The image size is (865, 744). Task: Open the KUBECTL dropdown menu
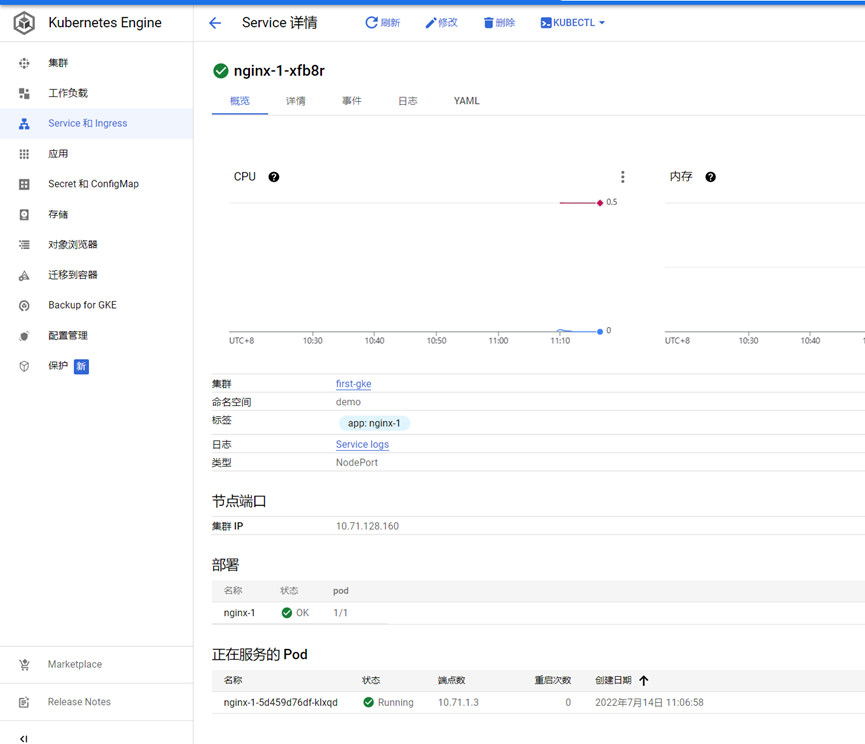click(x=573, y=23)
